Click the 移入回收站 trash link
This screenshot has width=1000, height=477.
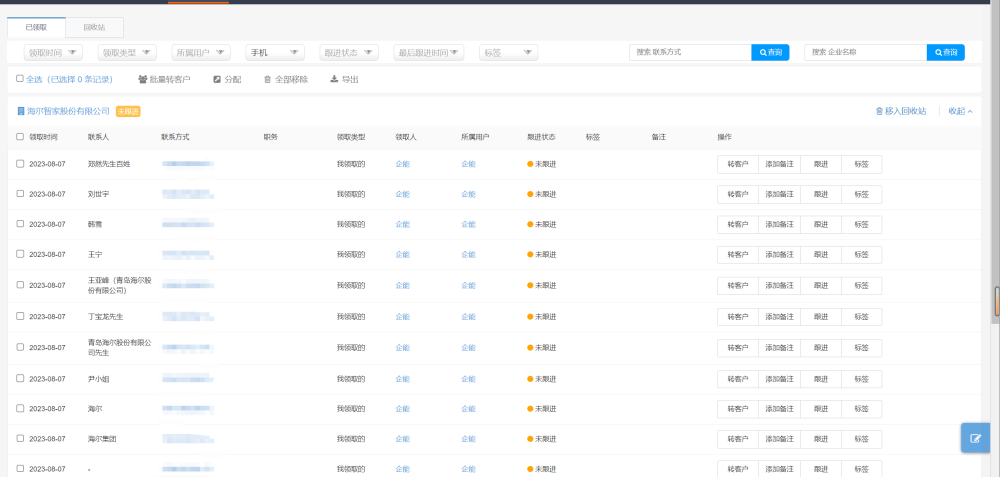pos(901,111)
